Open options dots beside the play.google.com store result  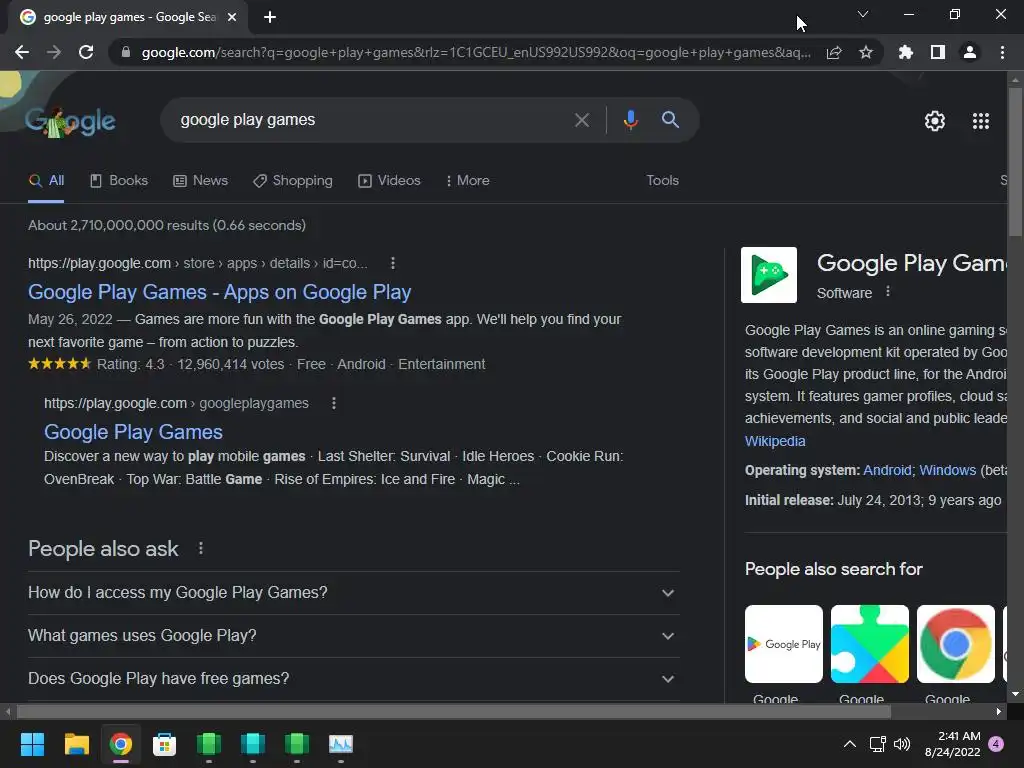[x=392, y=263]
